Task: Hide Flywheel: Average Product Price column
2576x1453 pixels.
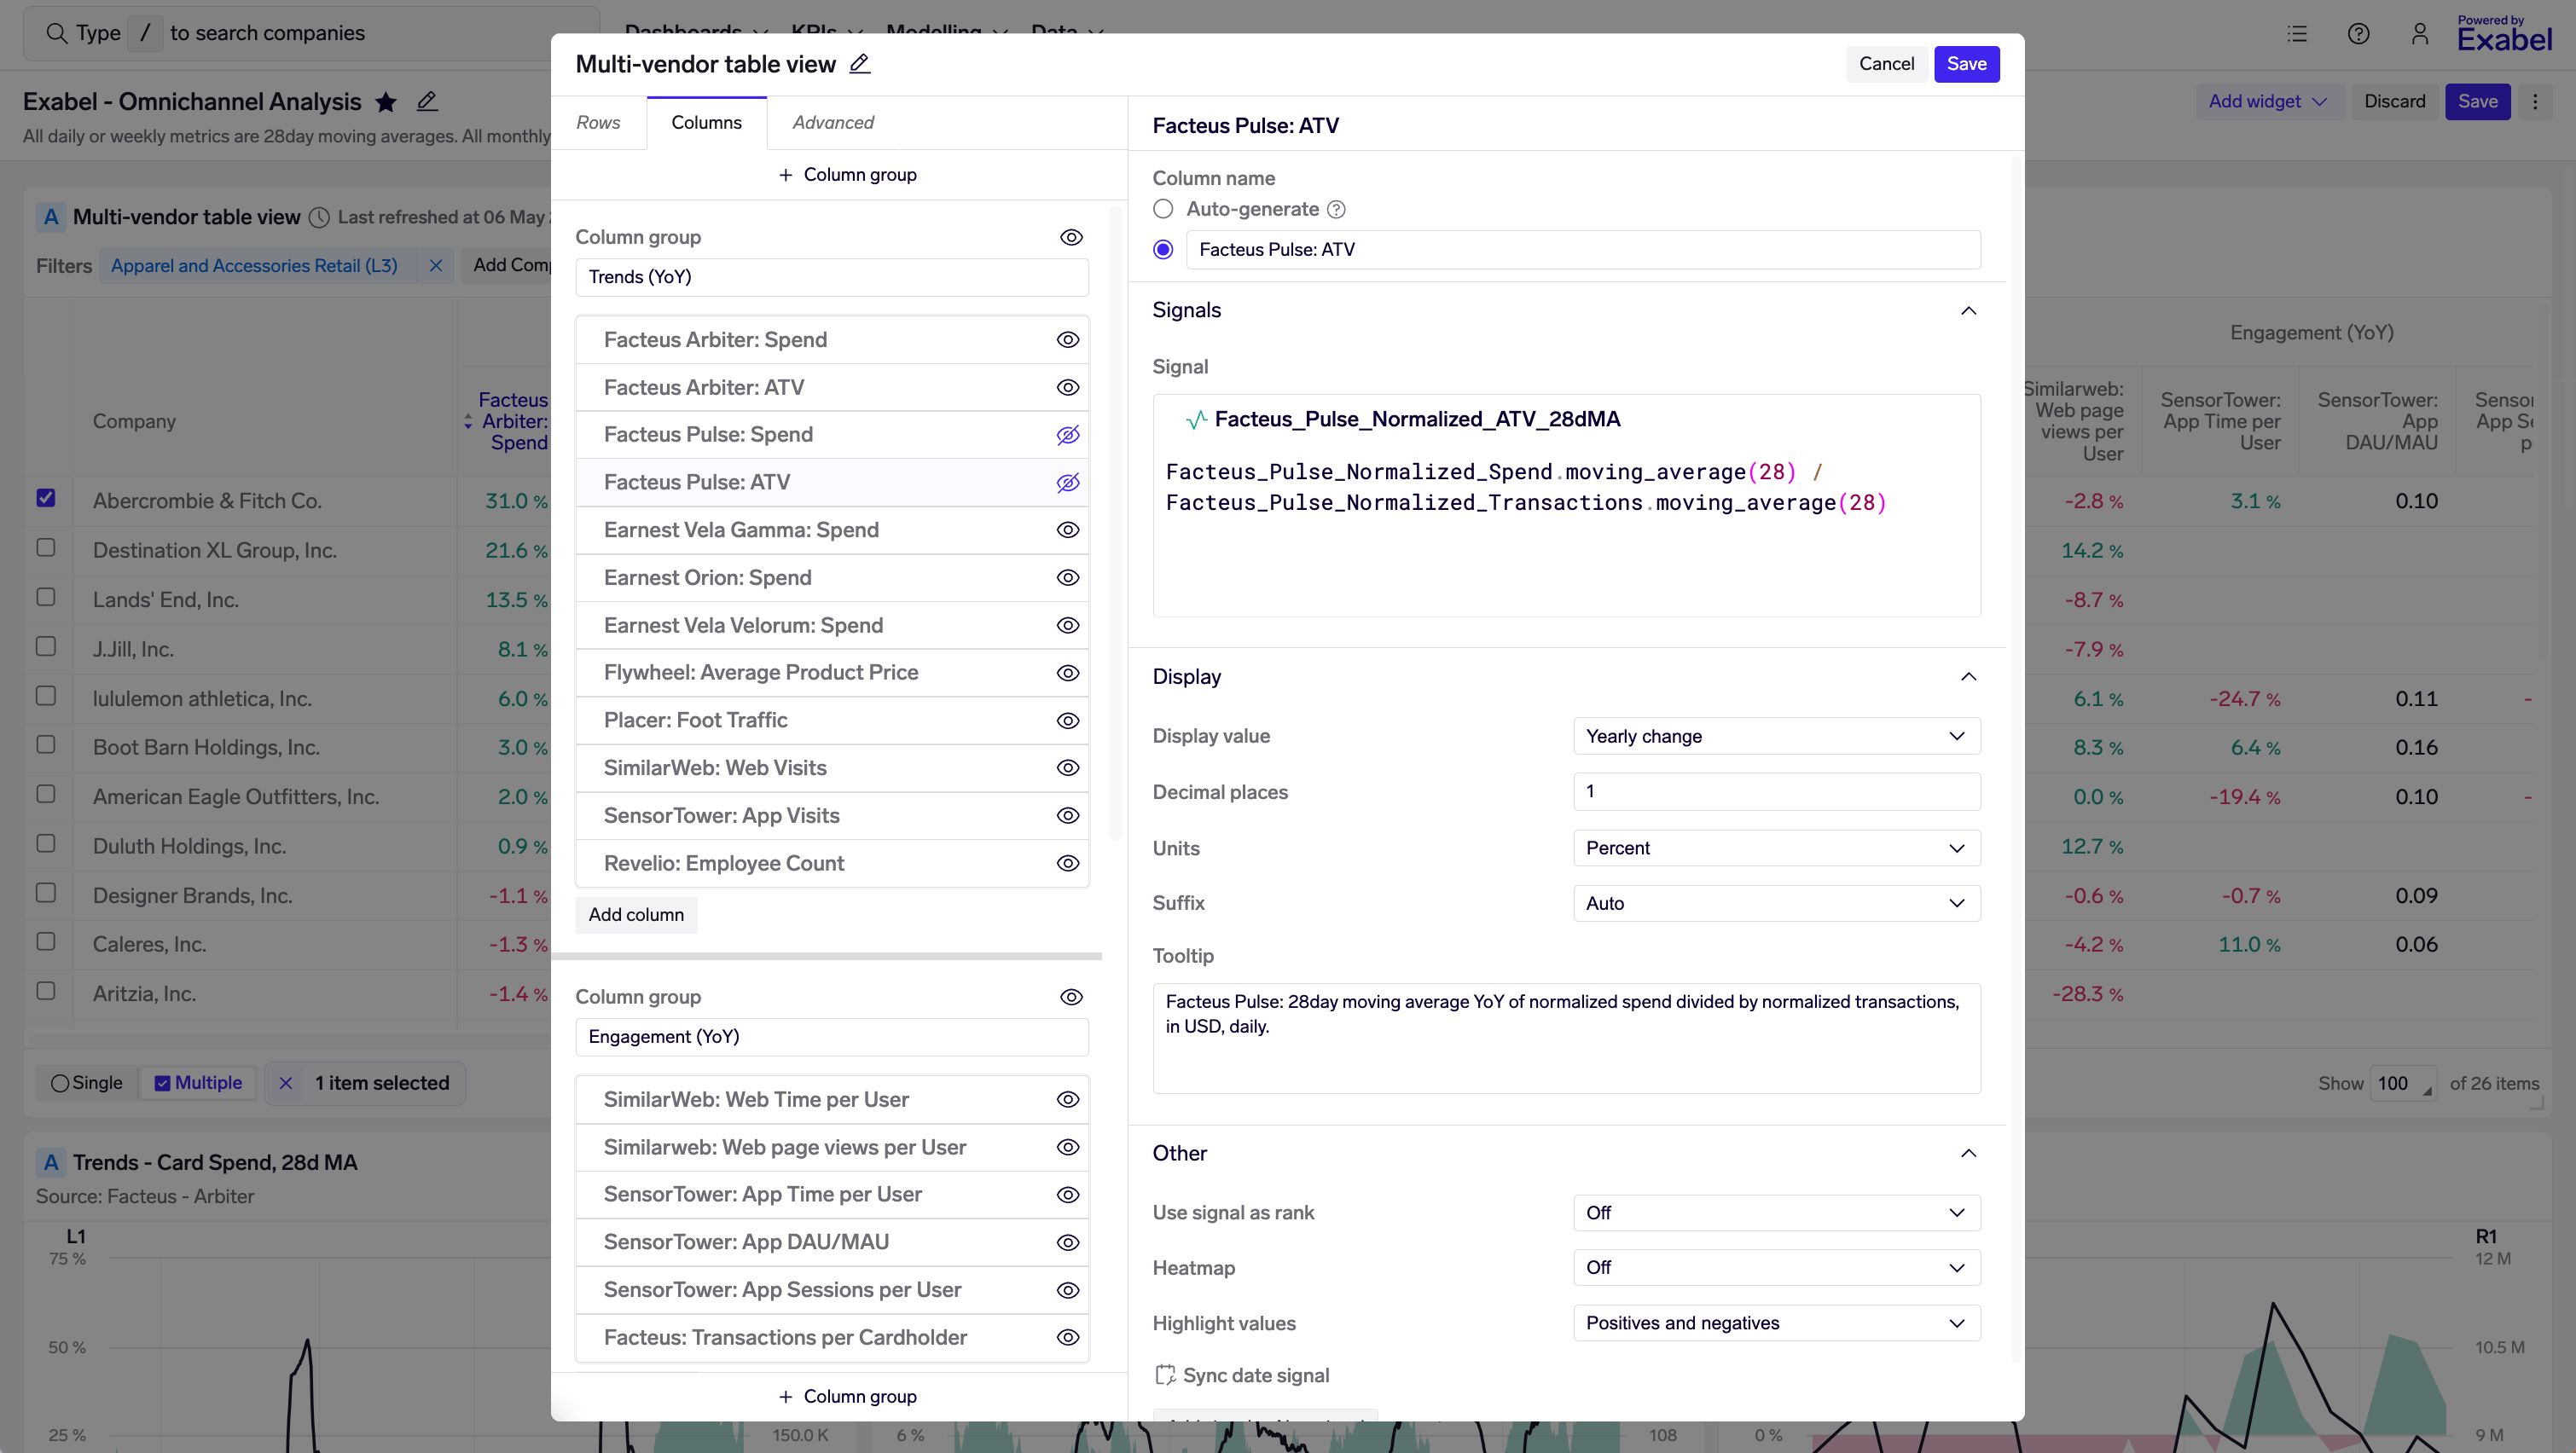Action: [x=1068, y=673]
